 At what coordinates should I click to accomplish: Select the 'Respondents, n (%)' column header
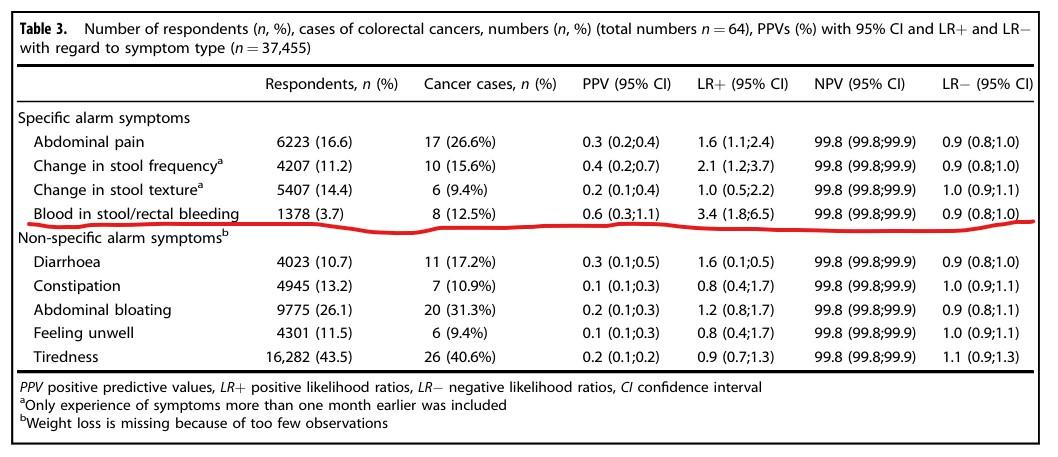click(x=331, y=84)
